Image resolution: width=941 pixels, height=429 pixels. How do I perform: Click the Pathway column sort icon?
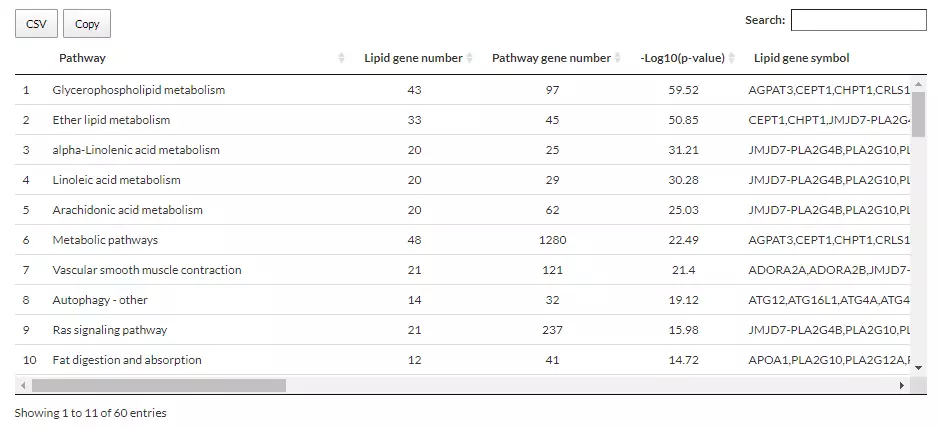(x=342, y=58)
